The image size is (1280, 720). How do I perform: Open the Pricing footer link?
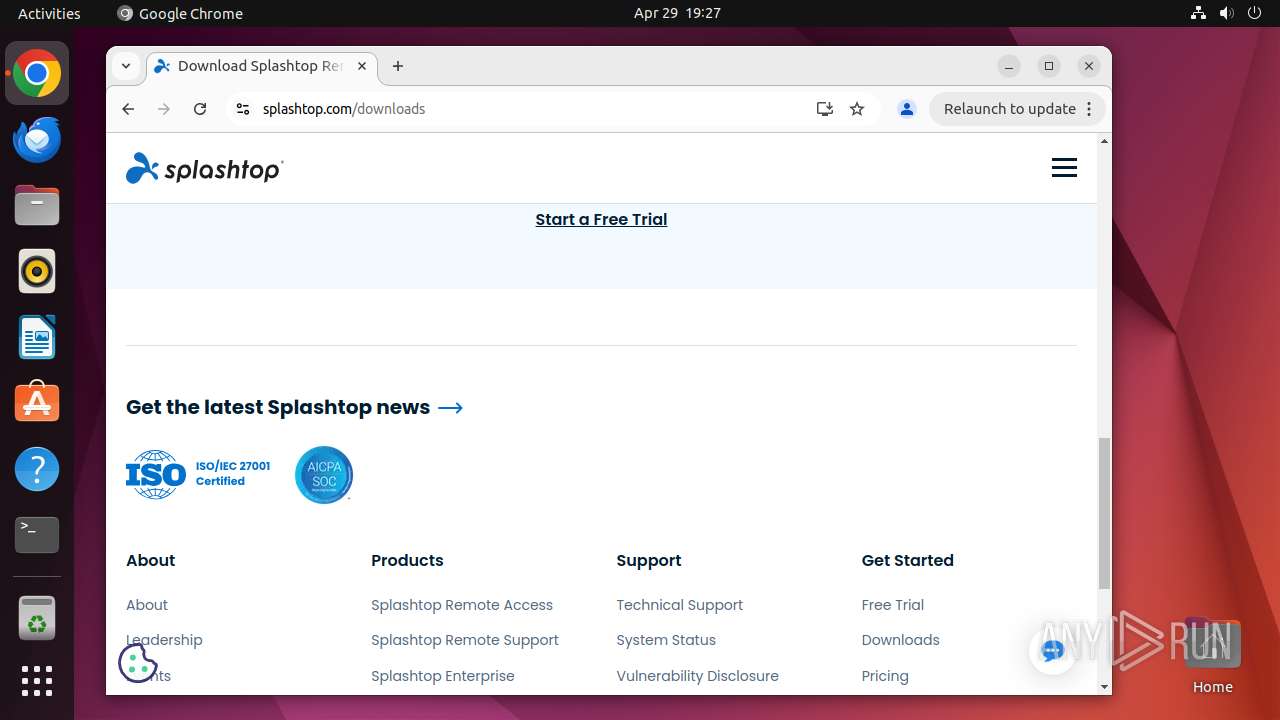tap(885, 676)
